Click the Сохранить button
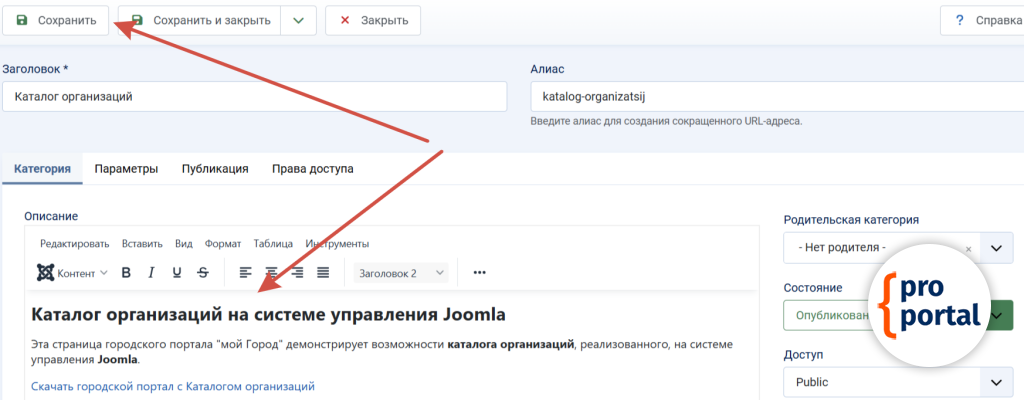1024x400 pixels. [x=56, y=20]
